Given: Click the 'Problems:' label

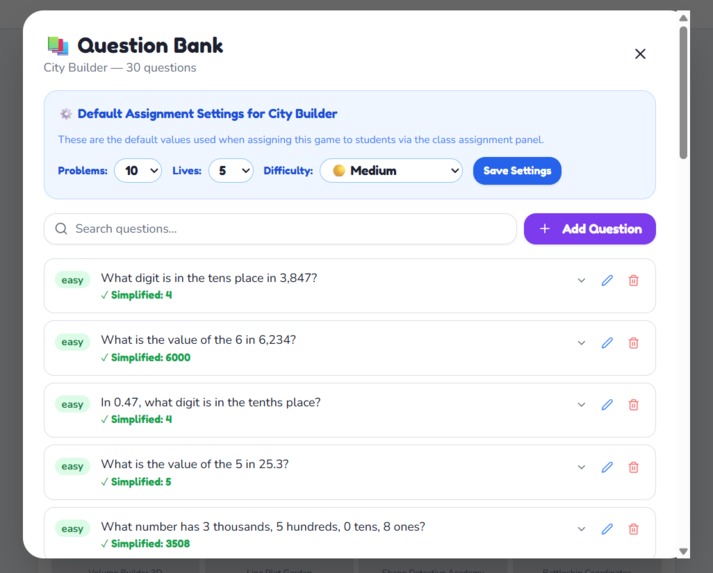Looking at the screenshot, I should pos(82,171).
